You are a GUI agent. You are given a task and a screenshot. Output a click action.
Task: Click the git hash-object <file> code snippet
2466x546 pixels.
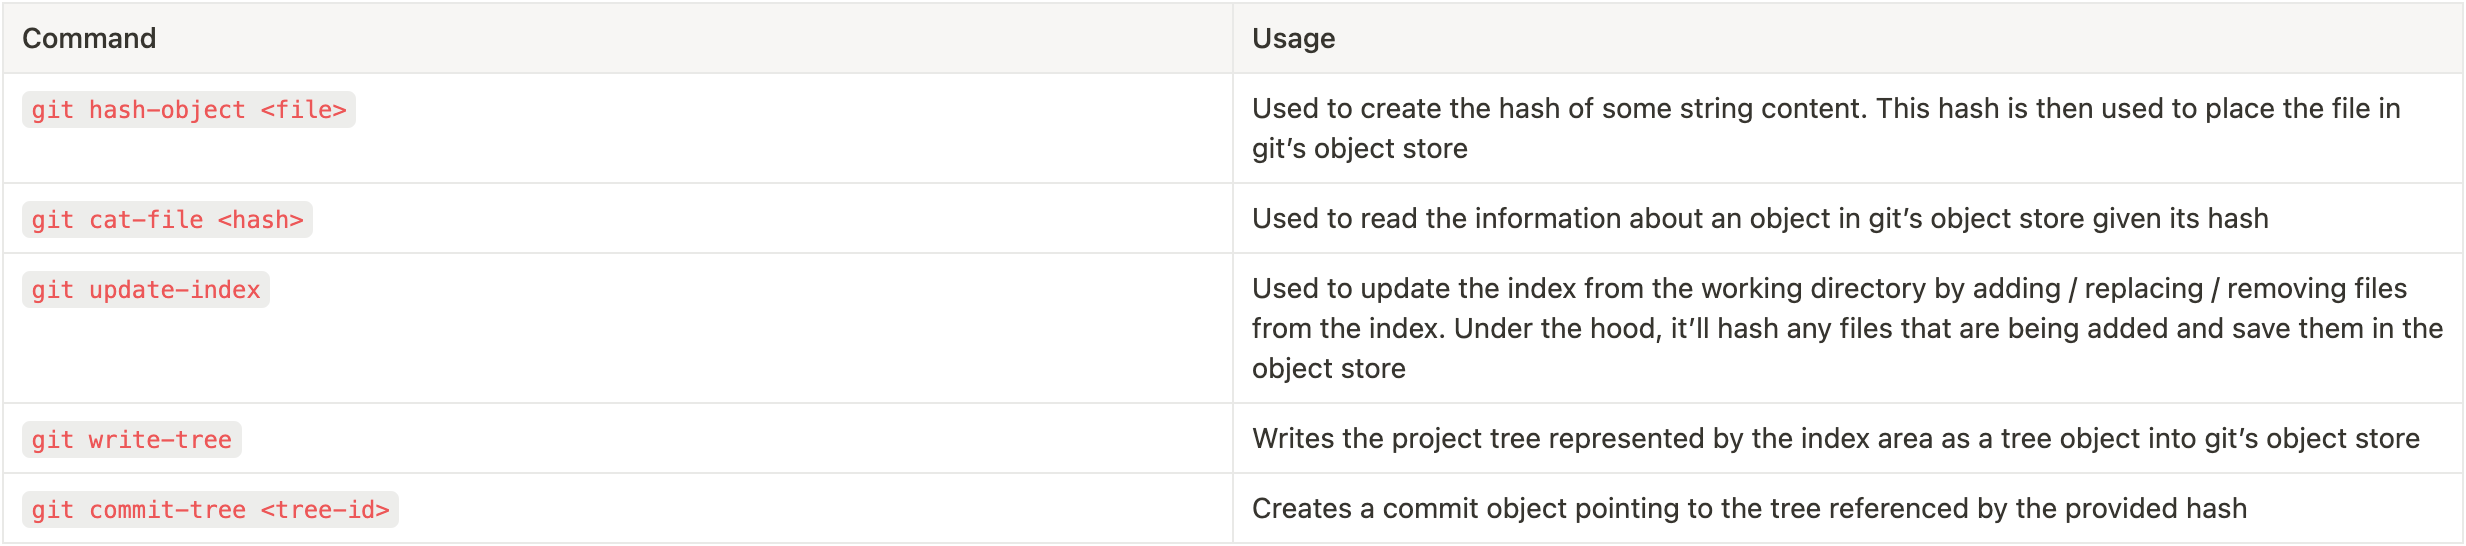coord(188,109)
